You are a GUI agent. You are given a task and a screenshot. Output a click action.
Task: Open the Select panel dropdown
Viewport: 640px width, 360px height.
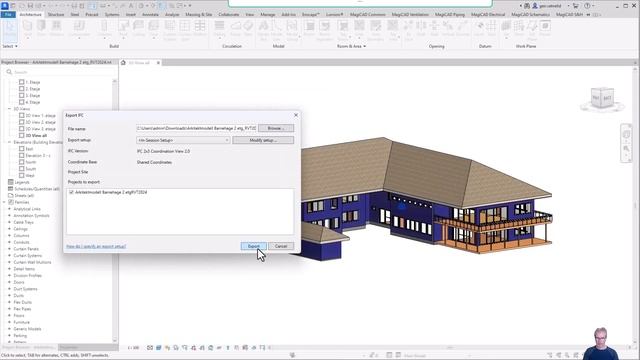[10, 47]
